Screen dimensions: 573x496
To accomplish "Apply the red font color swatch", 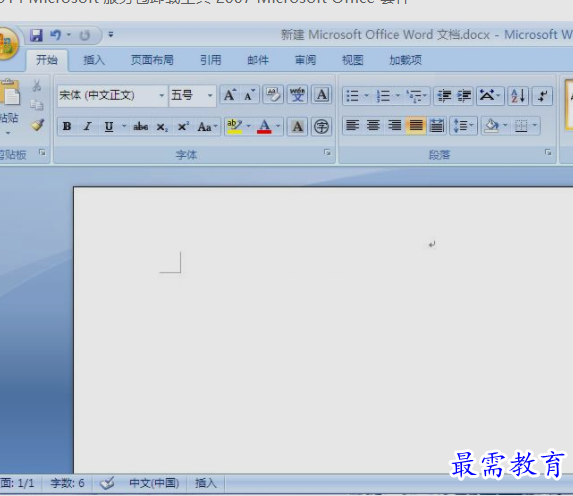I will pos(264,127).
